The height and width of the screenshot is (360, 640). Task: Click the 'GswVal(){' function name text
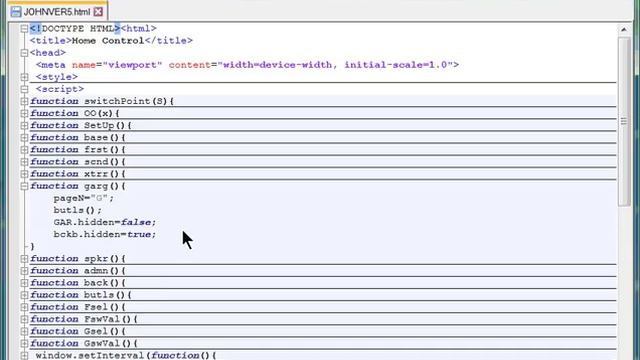tap(111, 343)
